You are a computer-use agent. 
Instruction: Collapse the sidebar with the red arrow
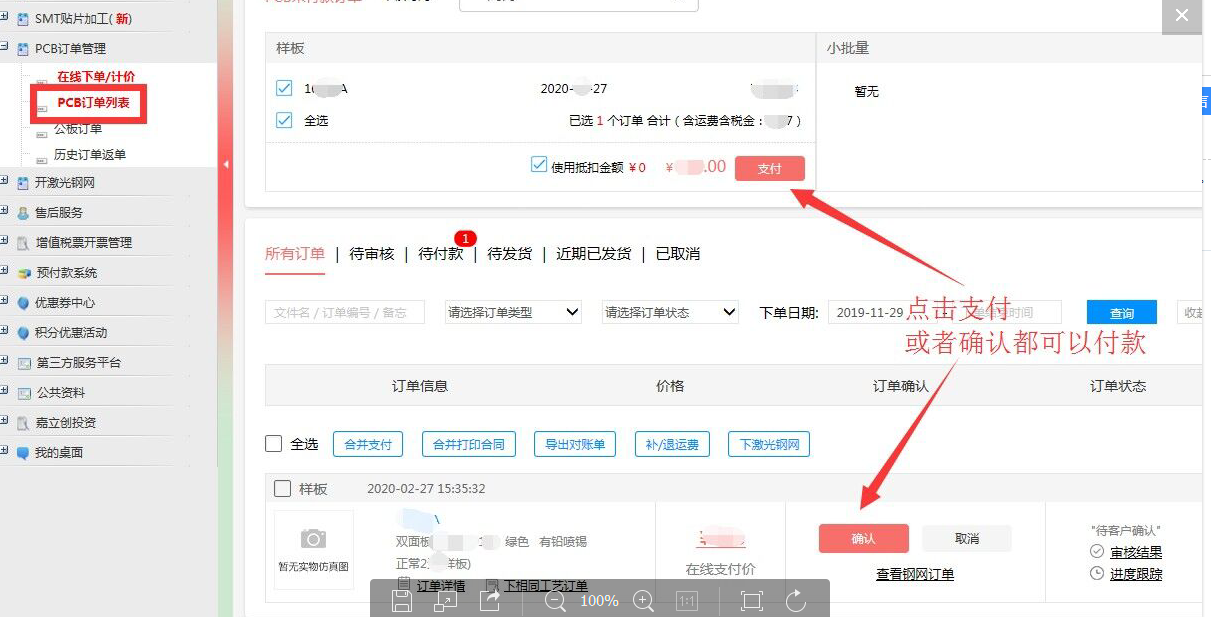tap(226, 164)
